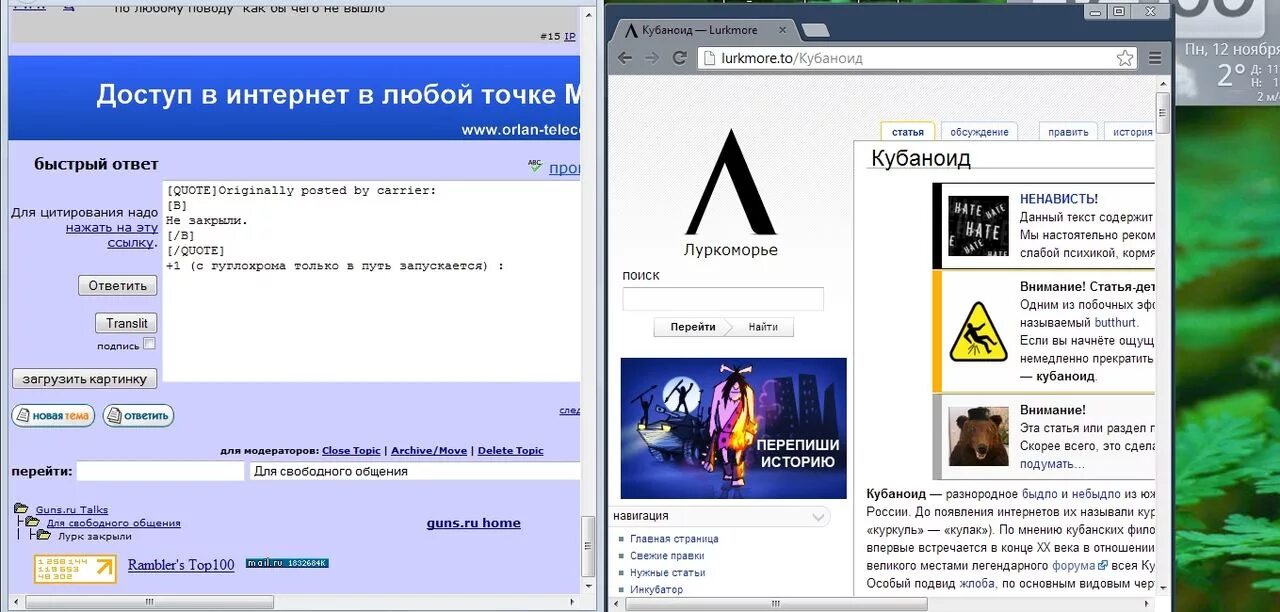Click the HATE warning image
Image resolution: width=1280 pixels, height=612 pixels.
(978, 226)
